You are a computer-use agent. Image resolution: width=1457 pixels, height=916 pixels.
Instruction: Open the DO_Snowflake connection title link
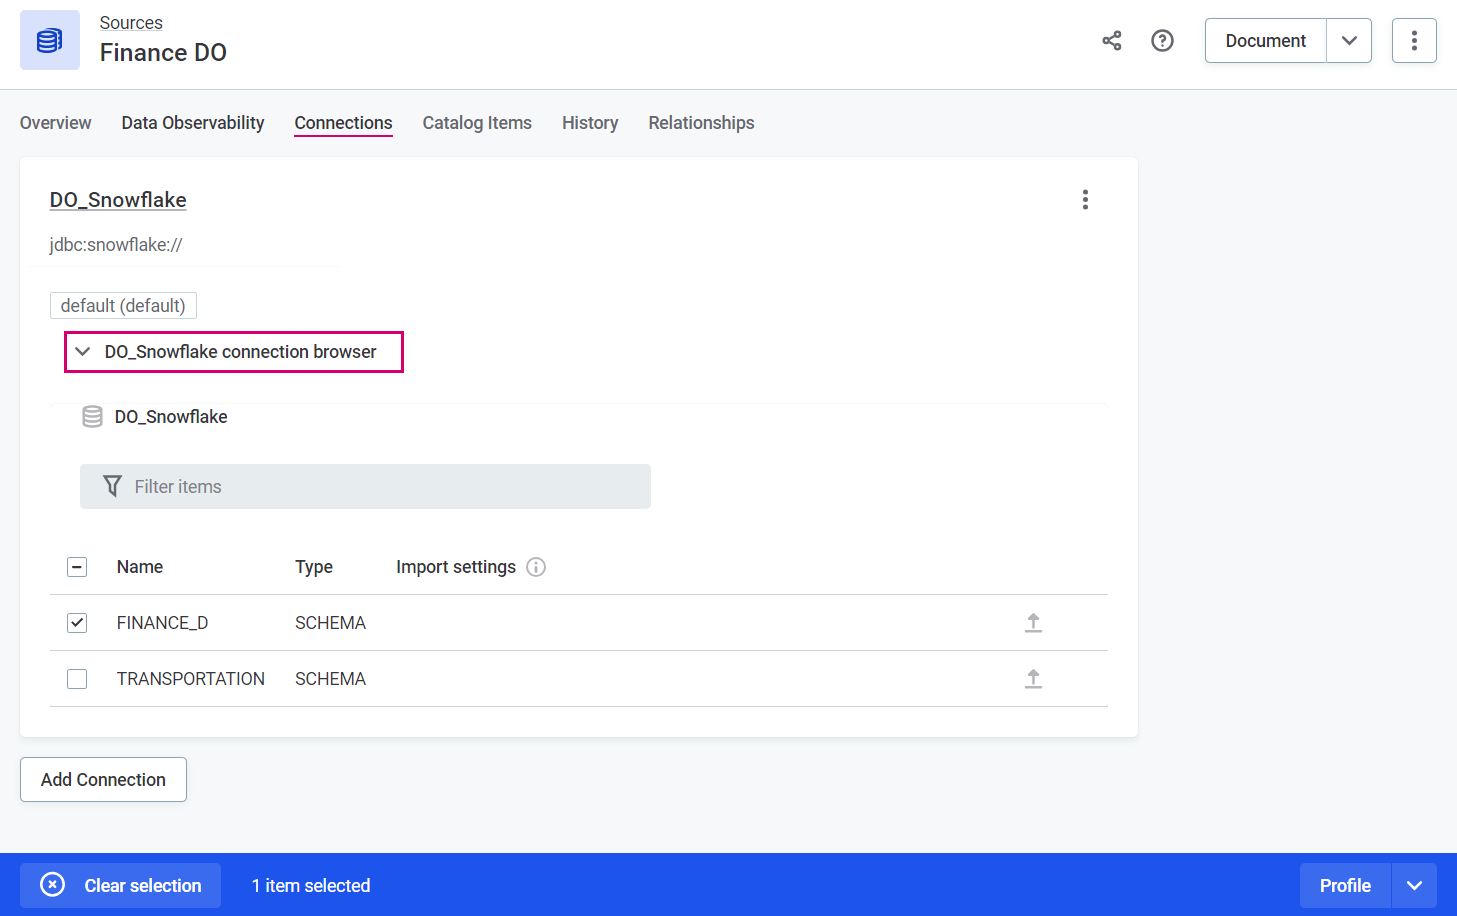point(118,200)
